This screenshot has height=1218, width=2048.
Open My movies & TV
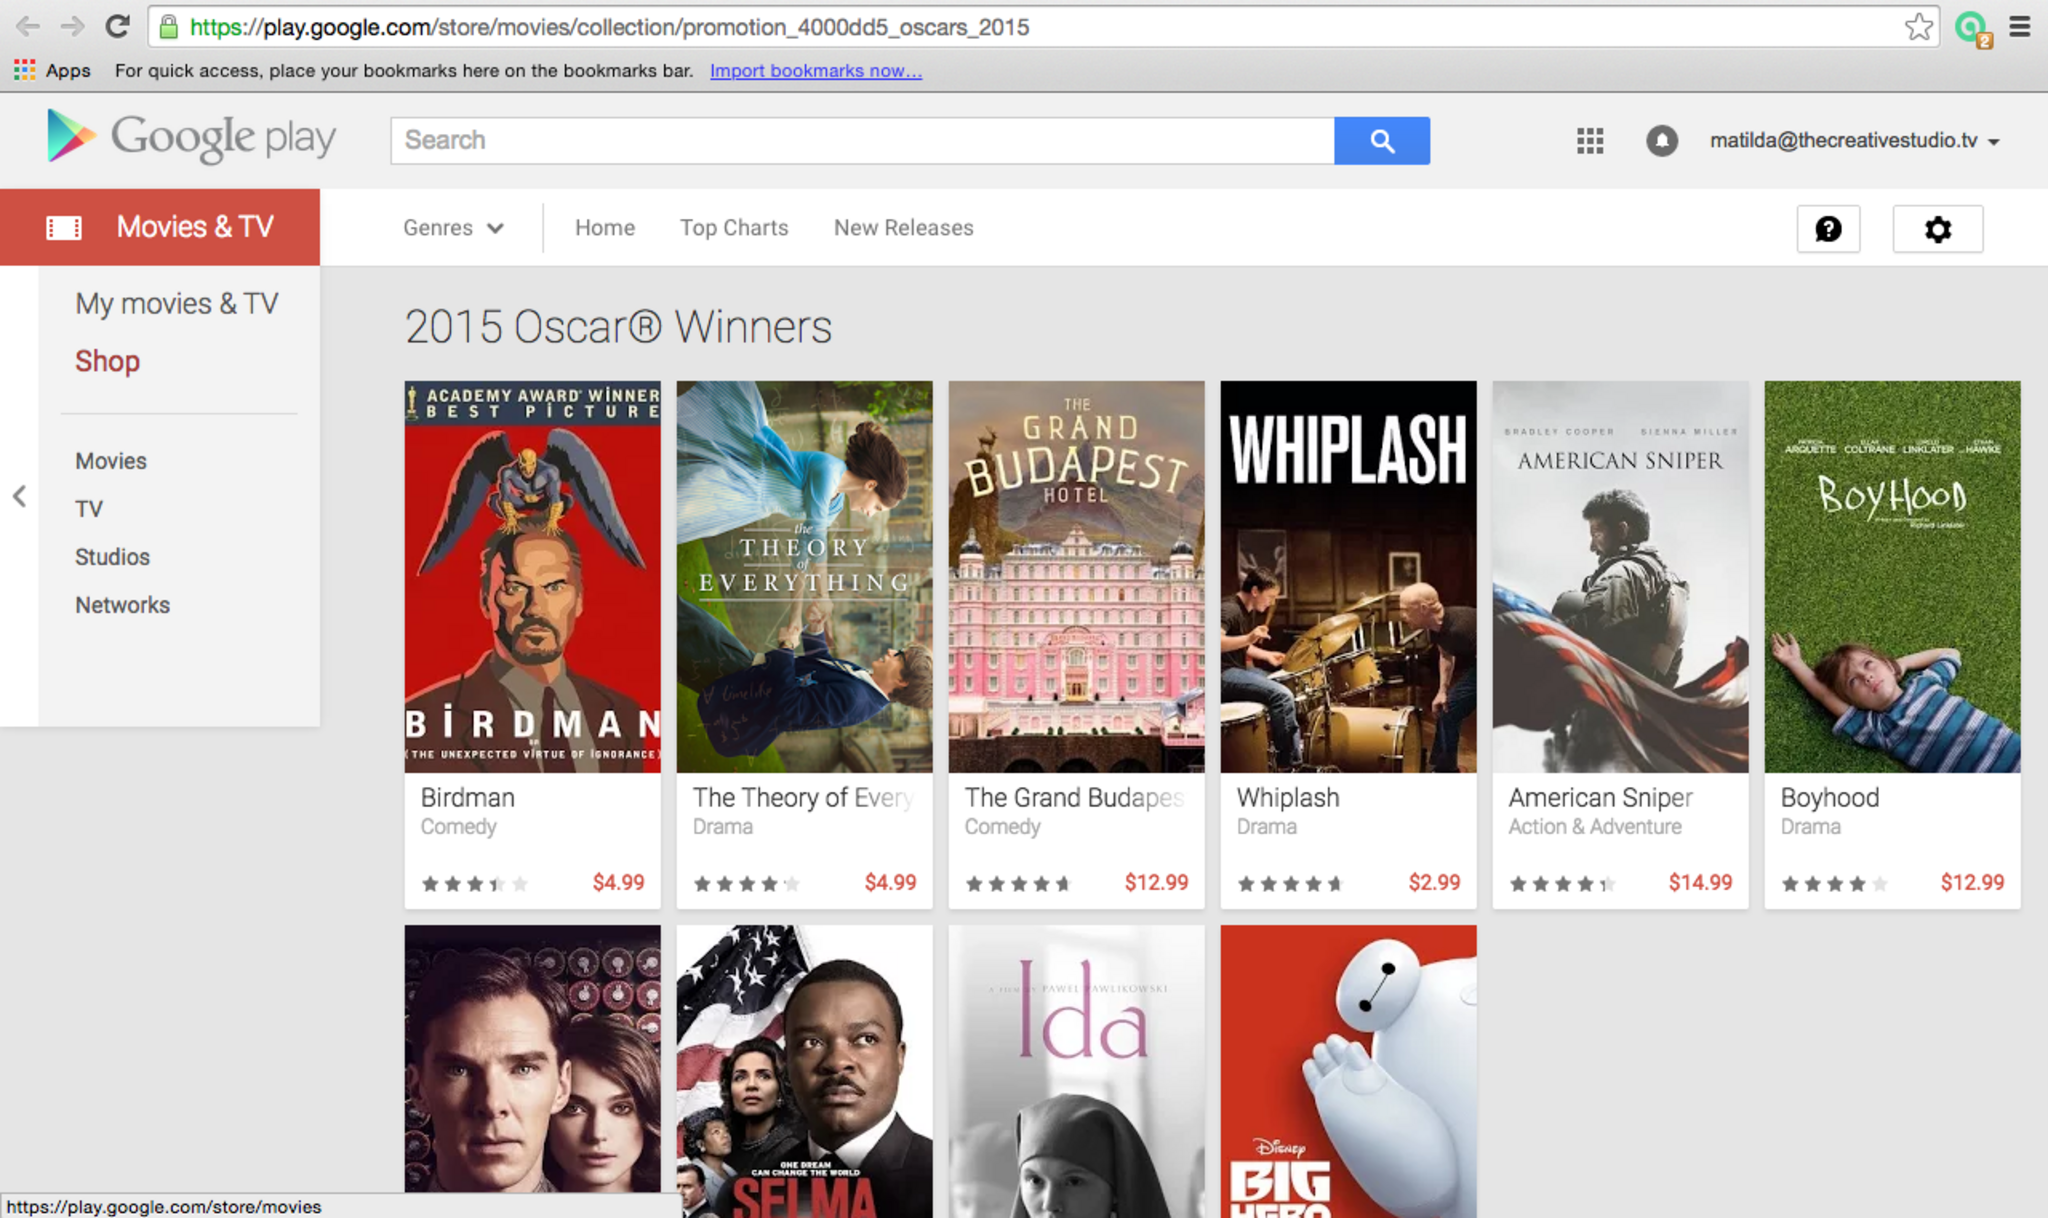tap(176, 303)
